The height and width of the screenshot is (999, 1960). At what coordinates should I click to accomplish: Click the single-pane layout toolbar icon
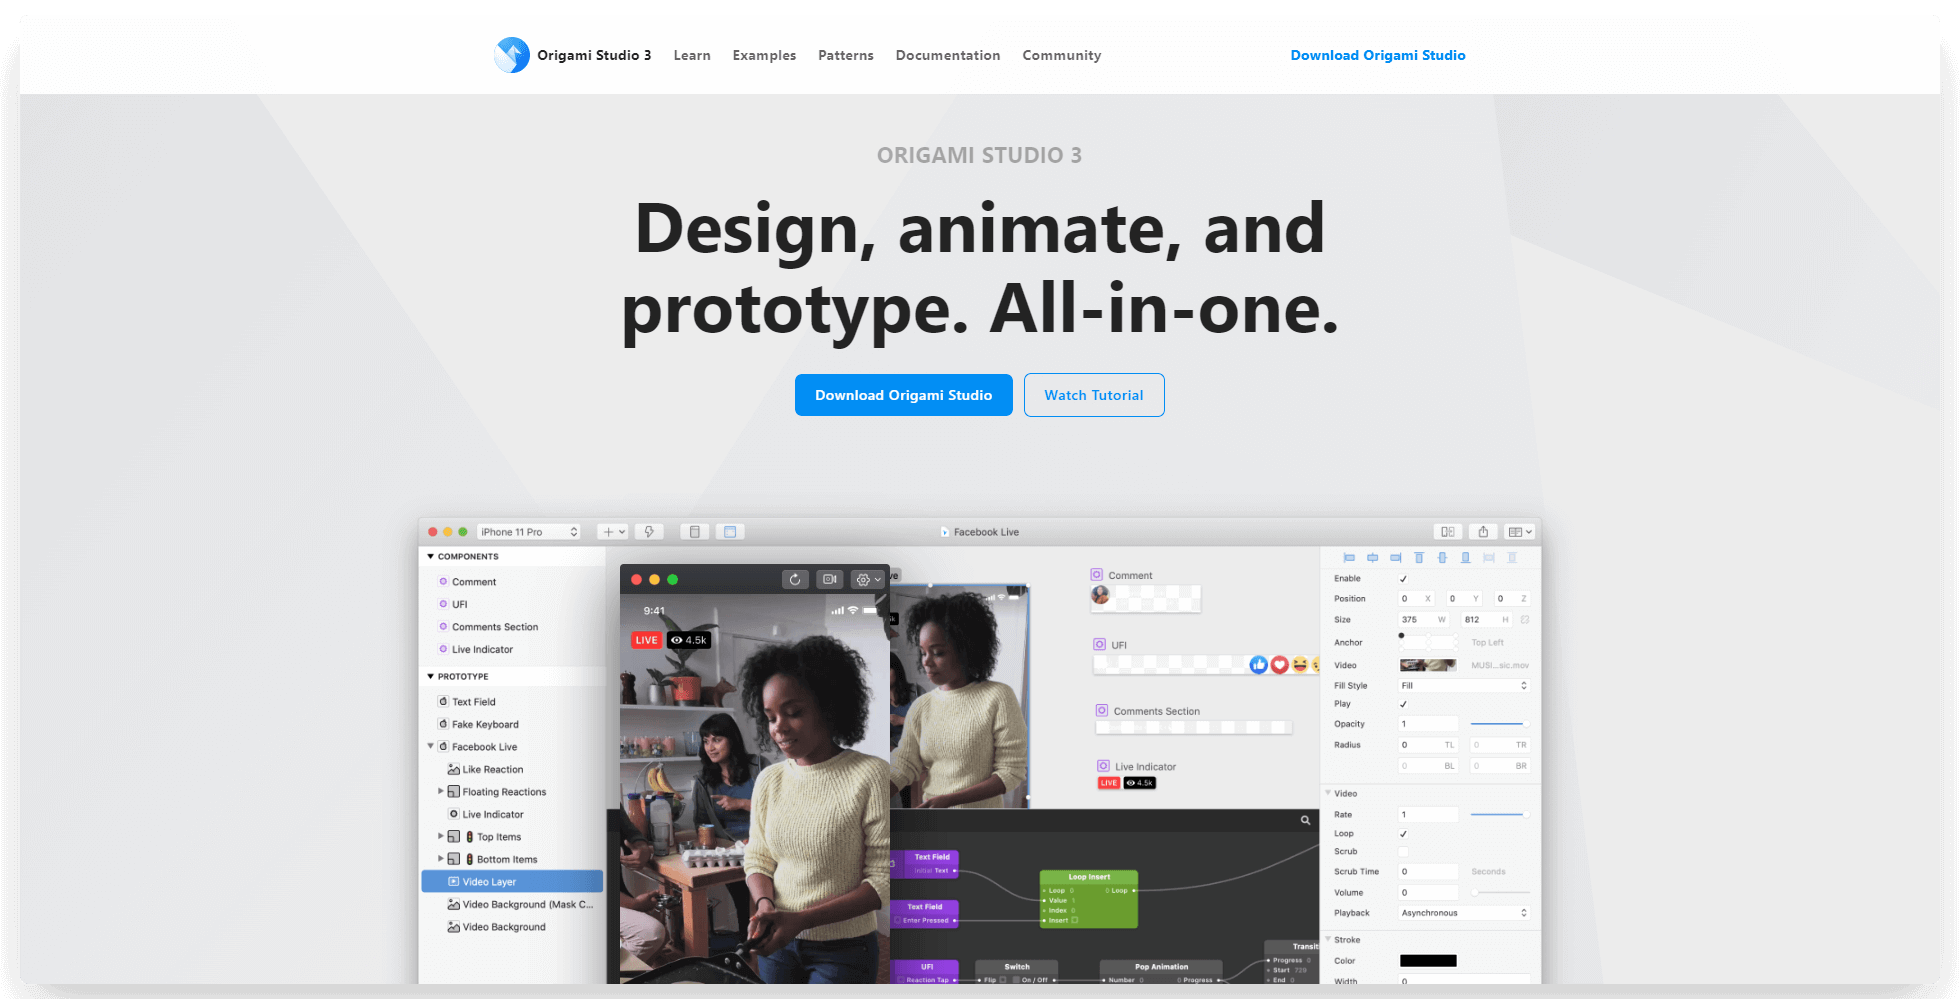(695, 532)
